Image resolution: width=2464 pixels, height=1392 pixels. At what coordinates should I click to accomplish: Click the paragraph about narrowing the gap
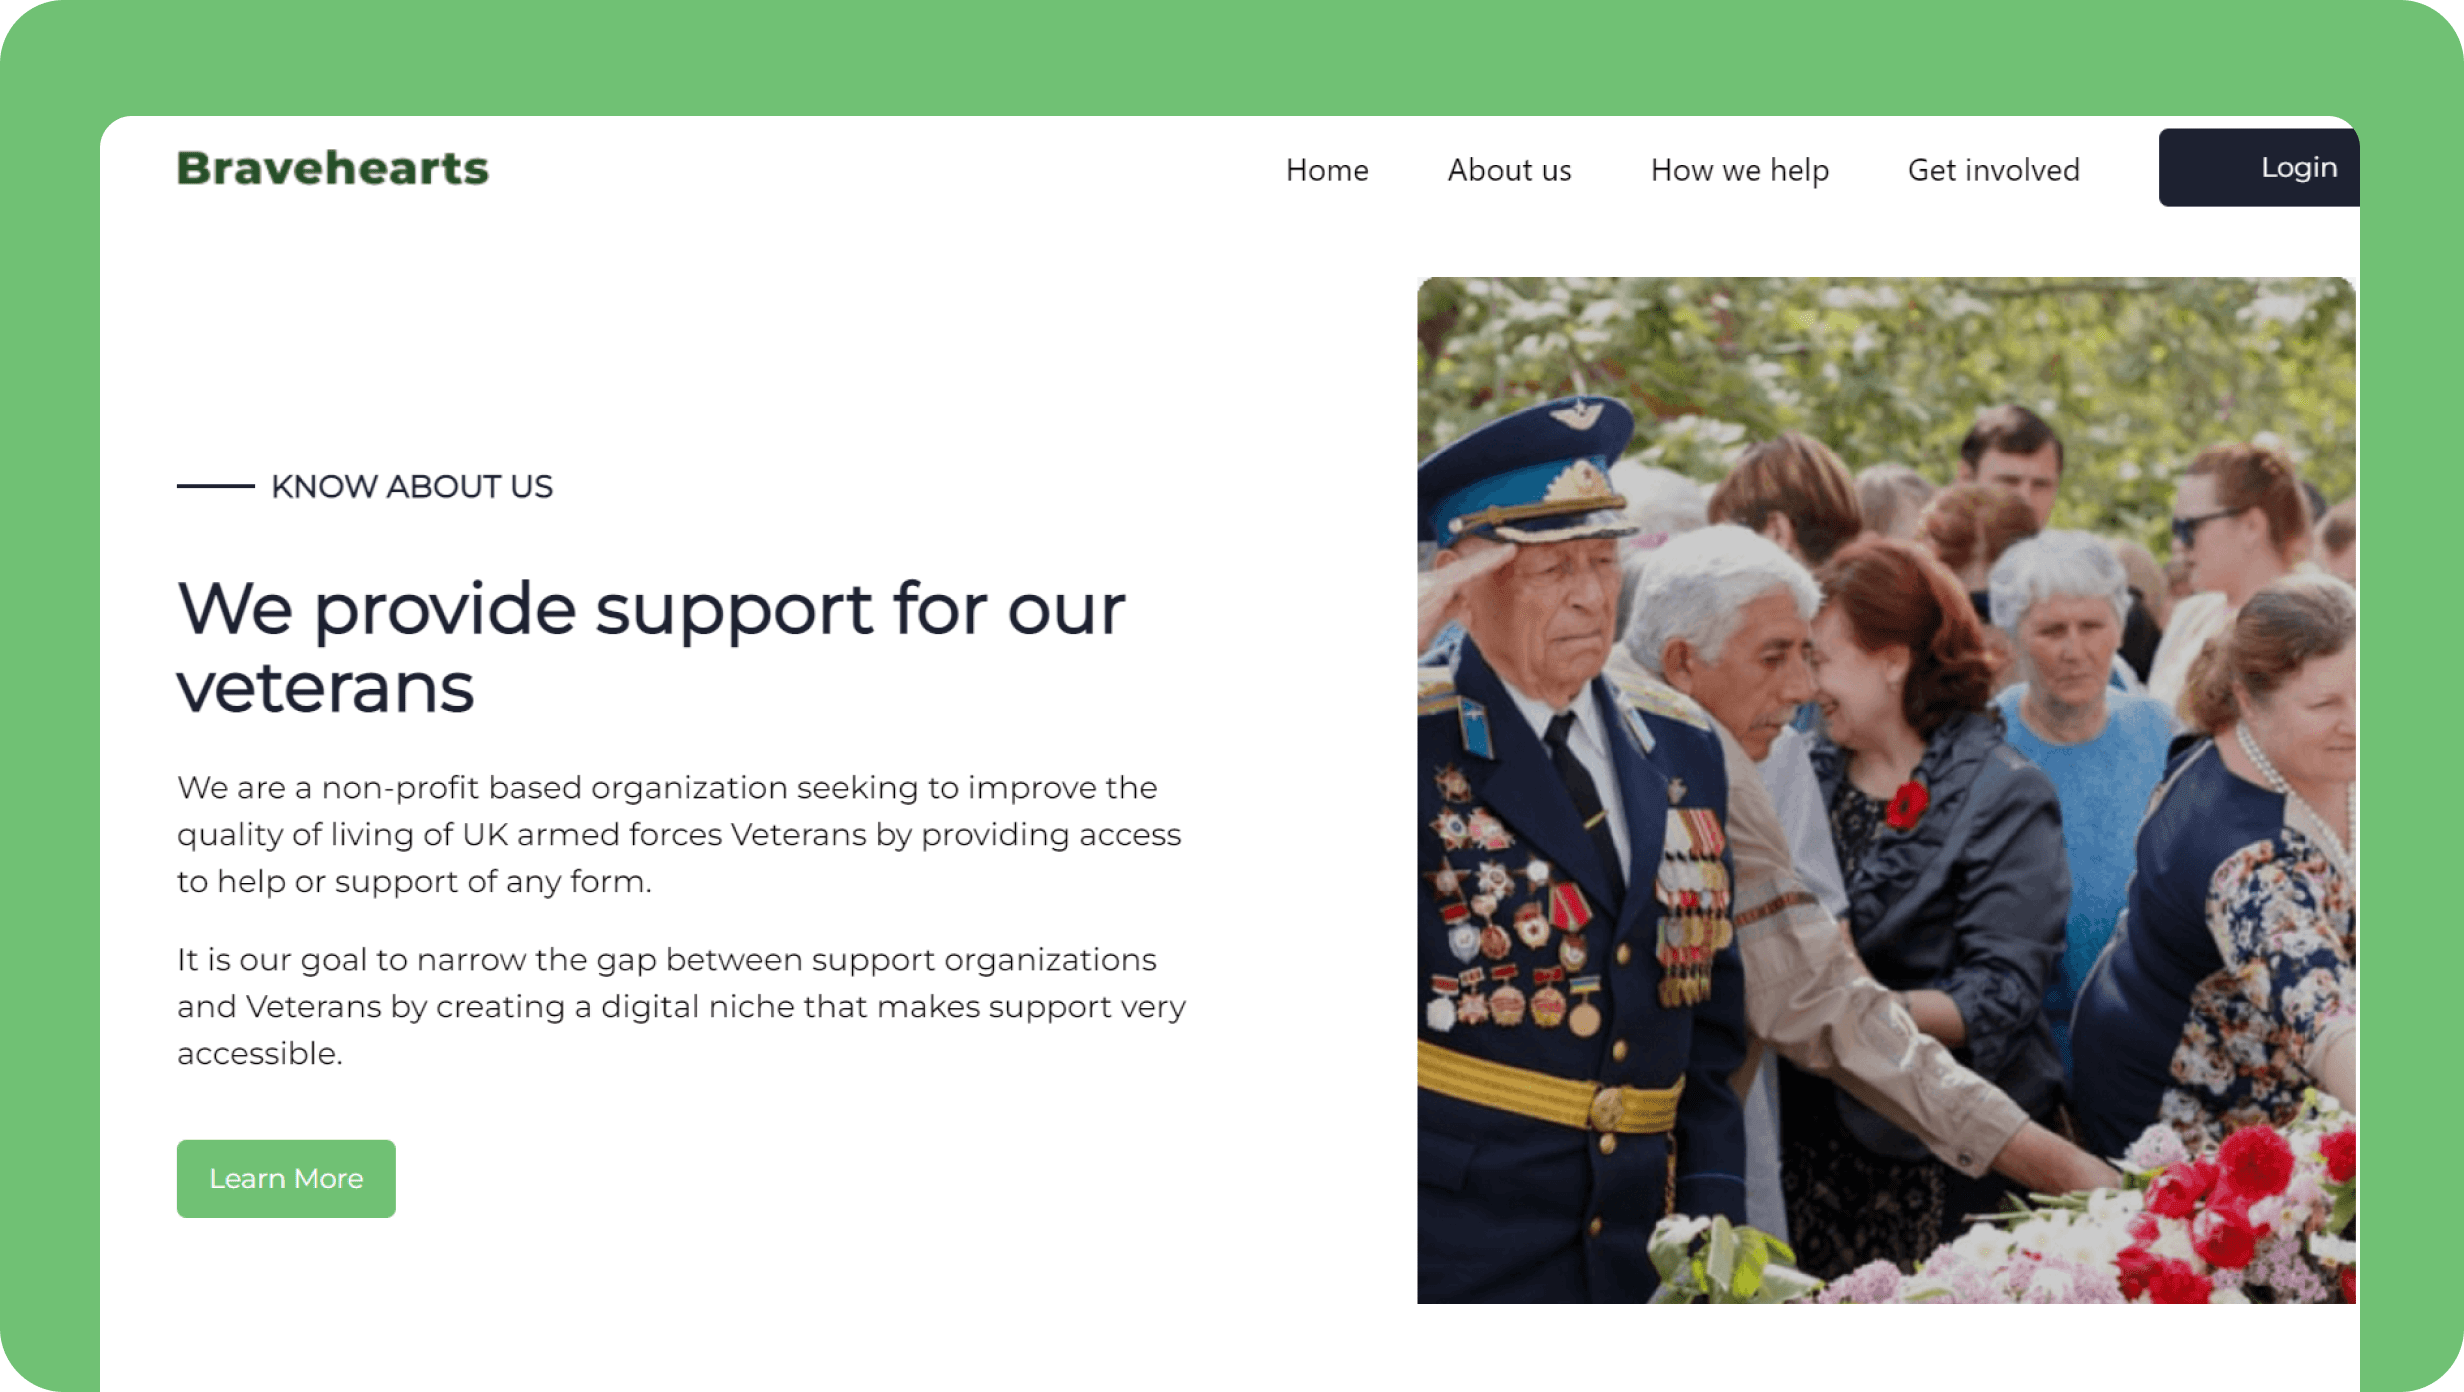pyautogui.click(x=681, y=1006)
